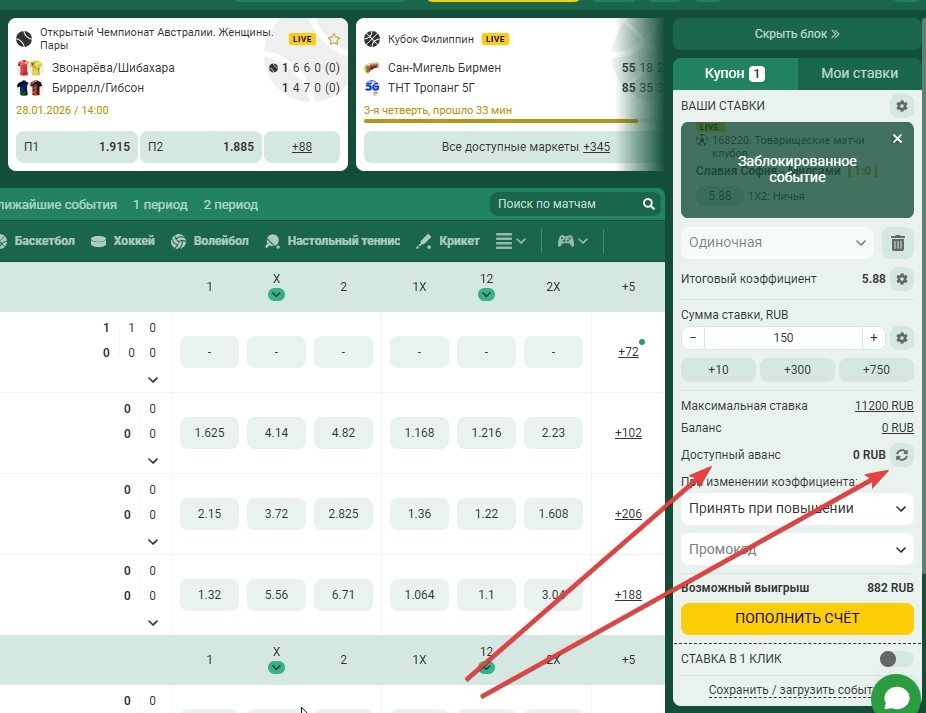The height and width of the screenshot is (713, 926).
Task: Increase stake with the plus stepper
Action: click(x=874, y=338)
